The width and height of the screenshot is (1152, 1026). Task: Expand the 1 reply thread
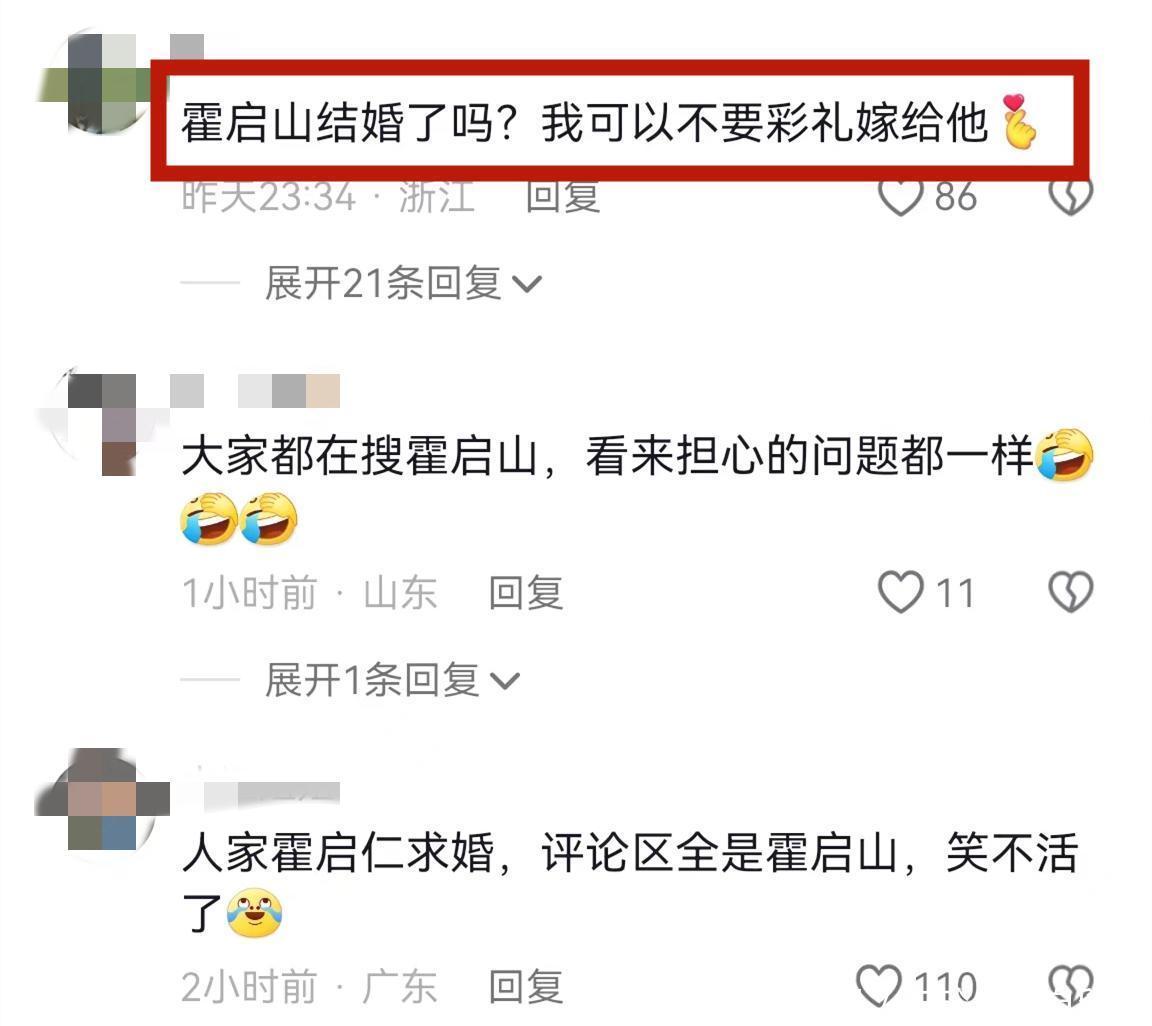tap(392, 680)
